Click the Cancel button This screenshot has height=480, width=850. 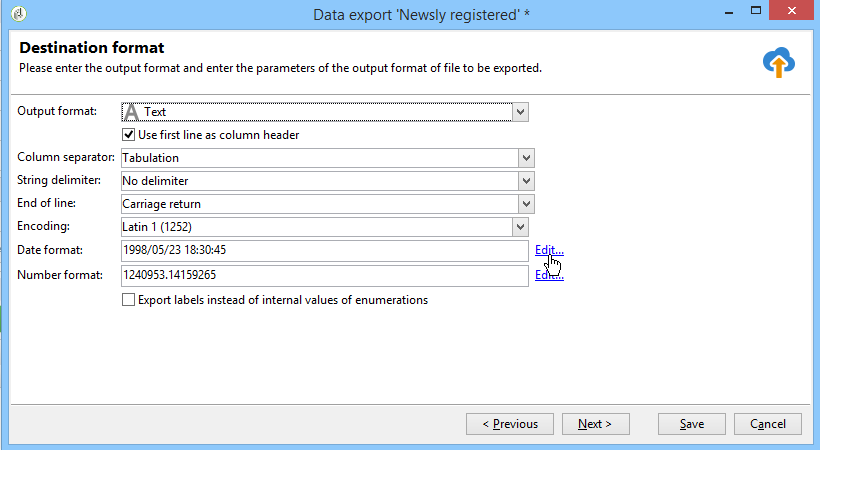click(768, 424)
